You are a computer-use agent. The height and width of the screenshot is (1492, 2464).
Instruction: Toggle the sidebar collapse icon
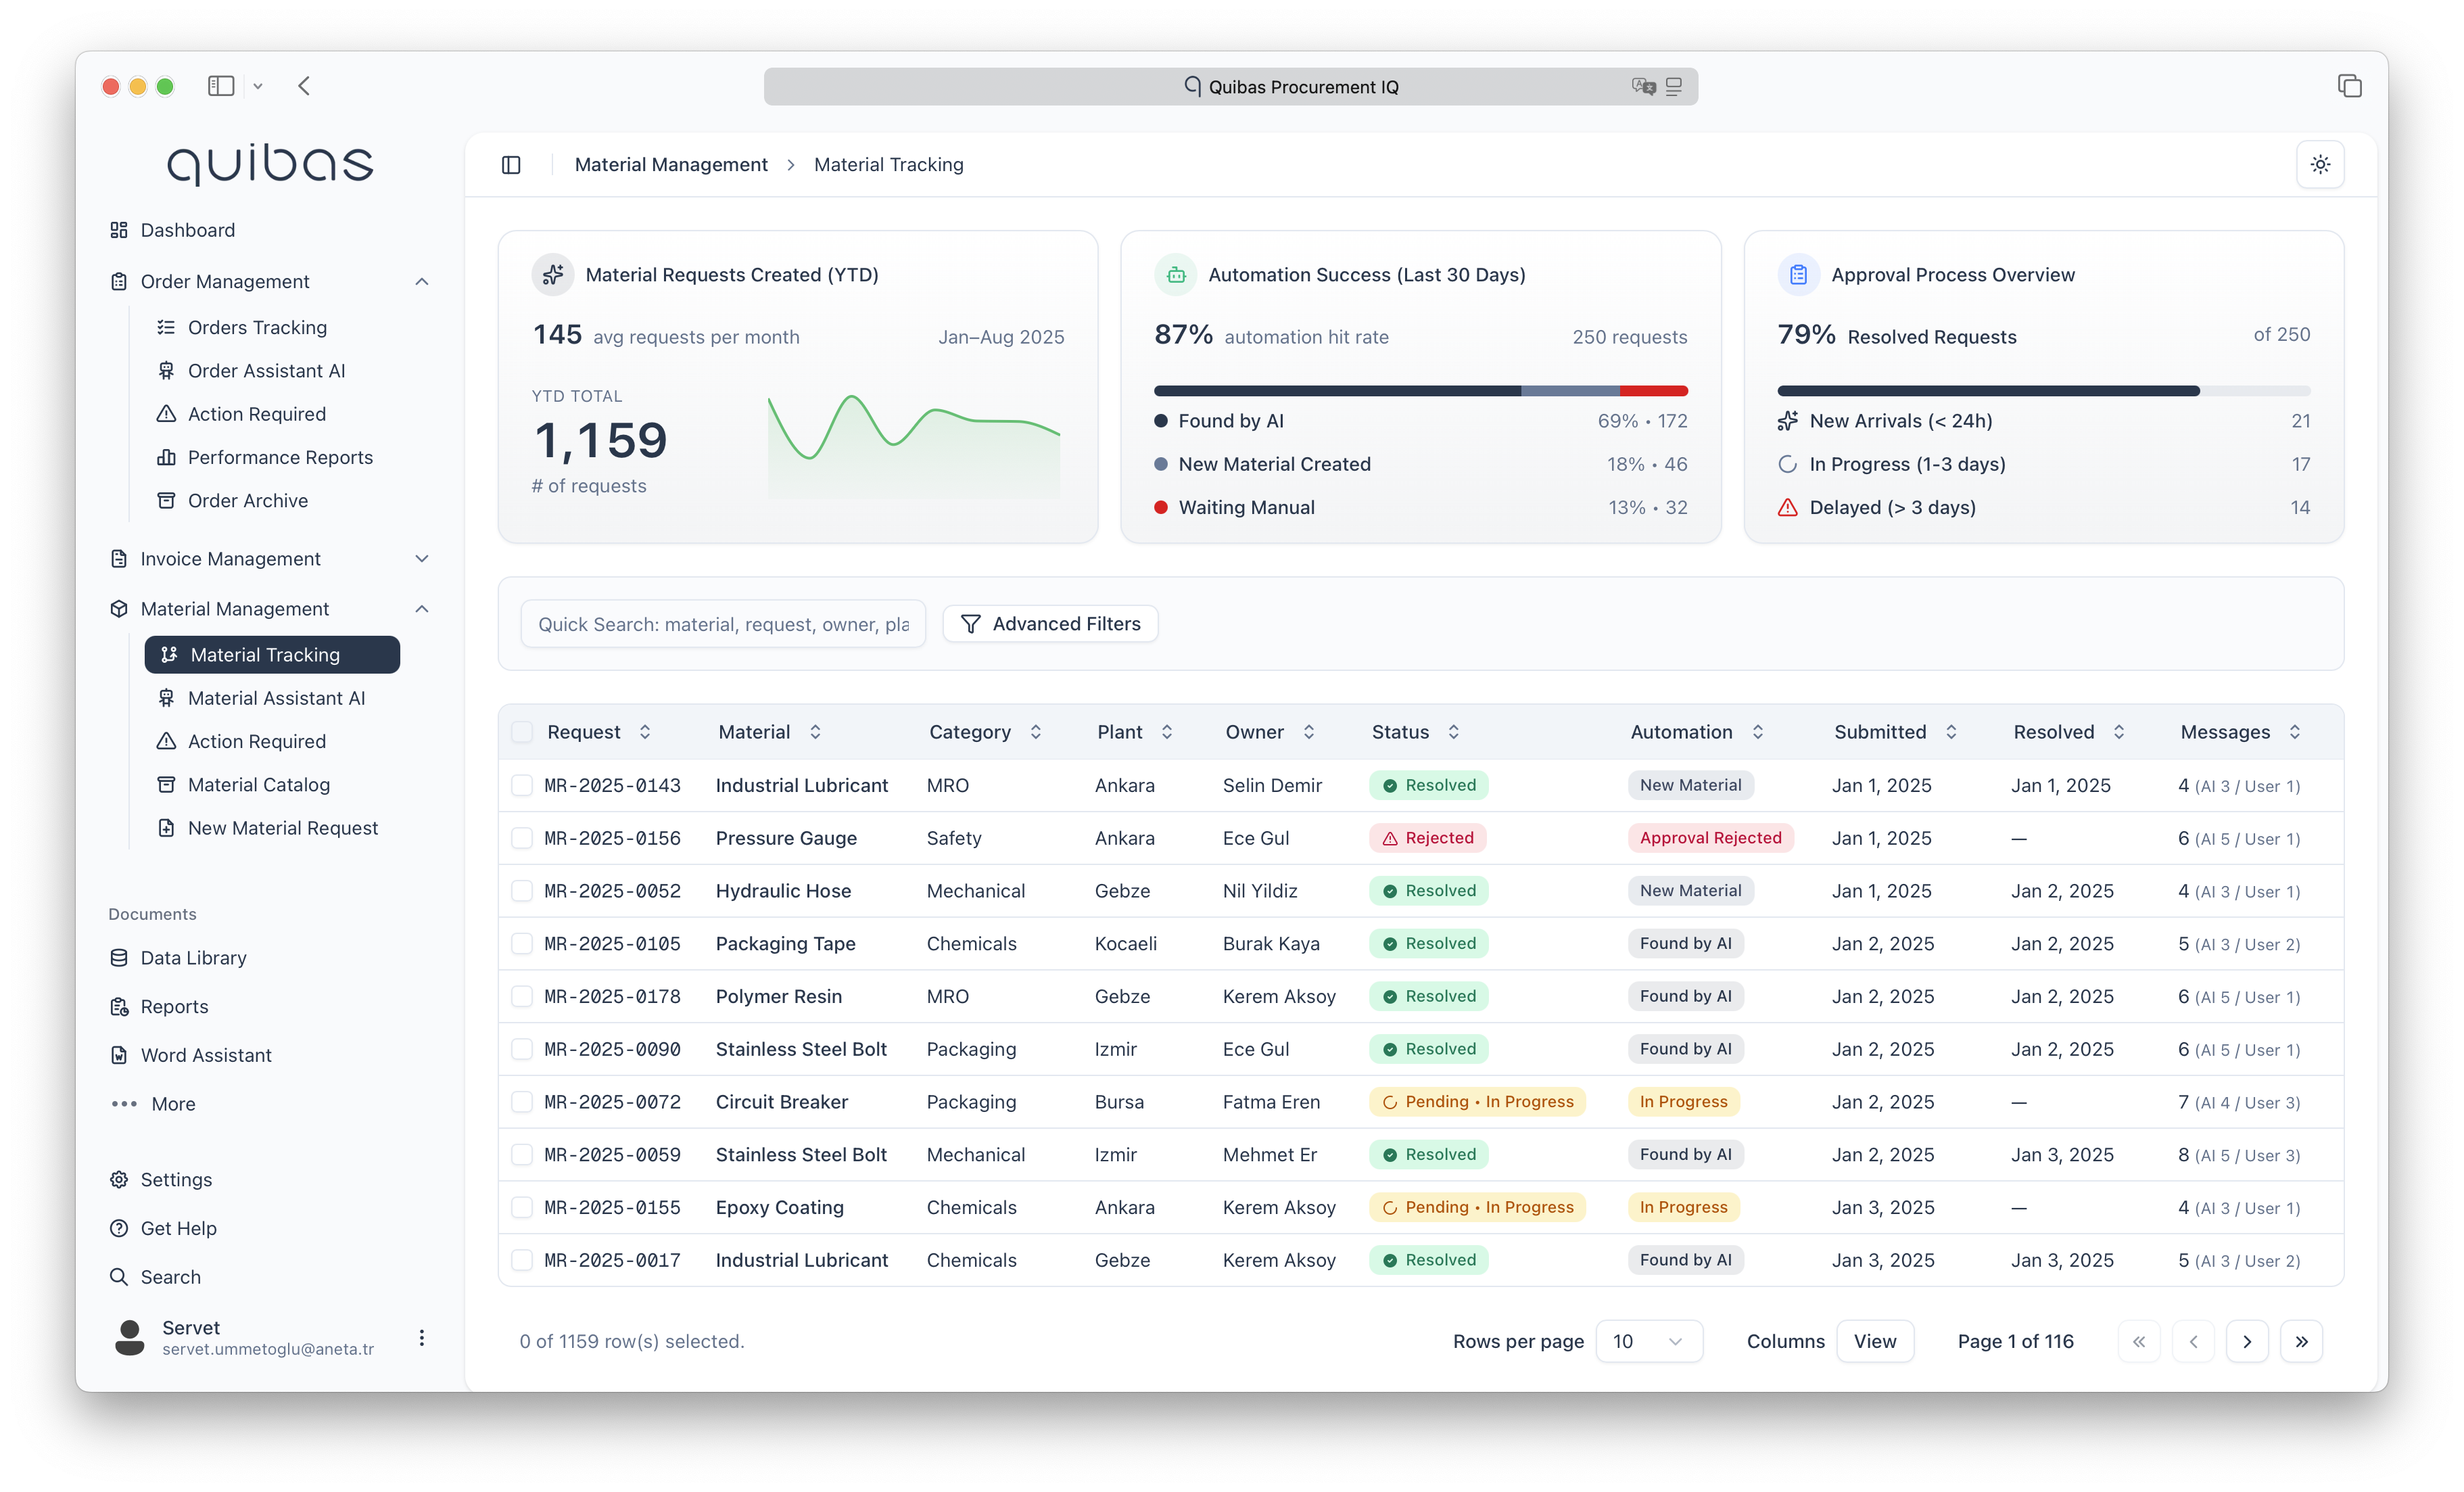coord(511,164)
